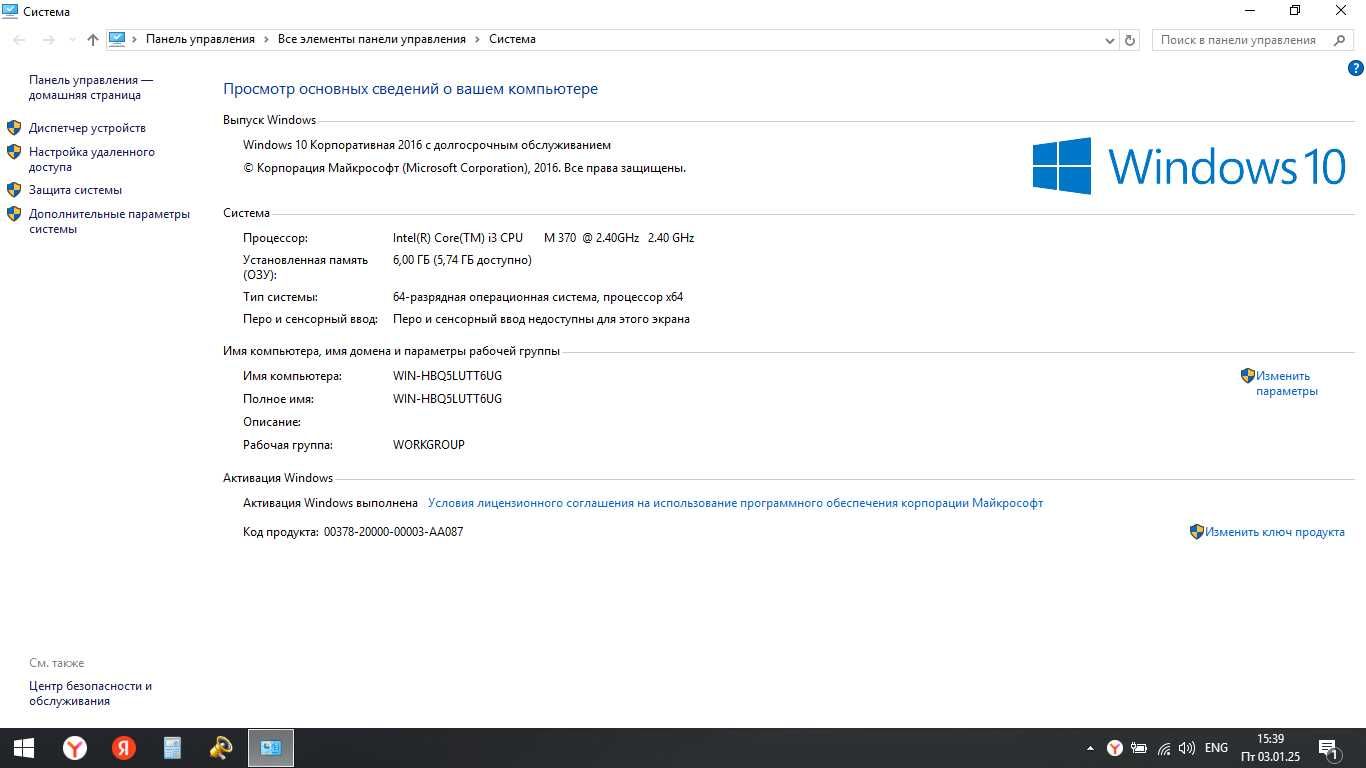The width and height of the screenshot is (1366, 768).
Task: Click the active System window taskbar button
Action: [x=271, y=748]
